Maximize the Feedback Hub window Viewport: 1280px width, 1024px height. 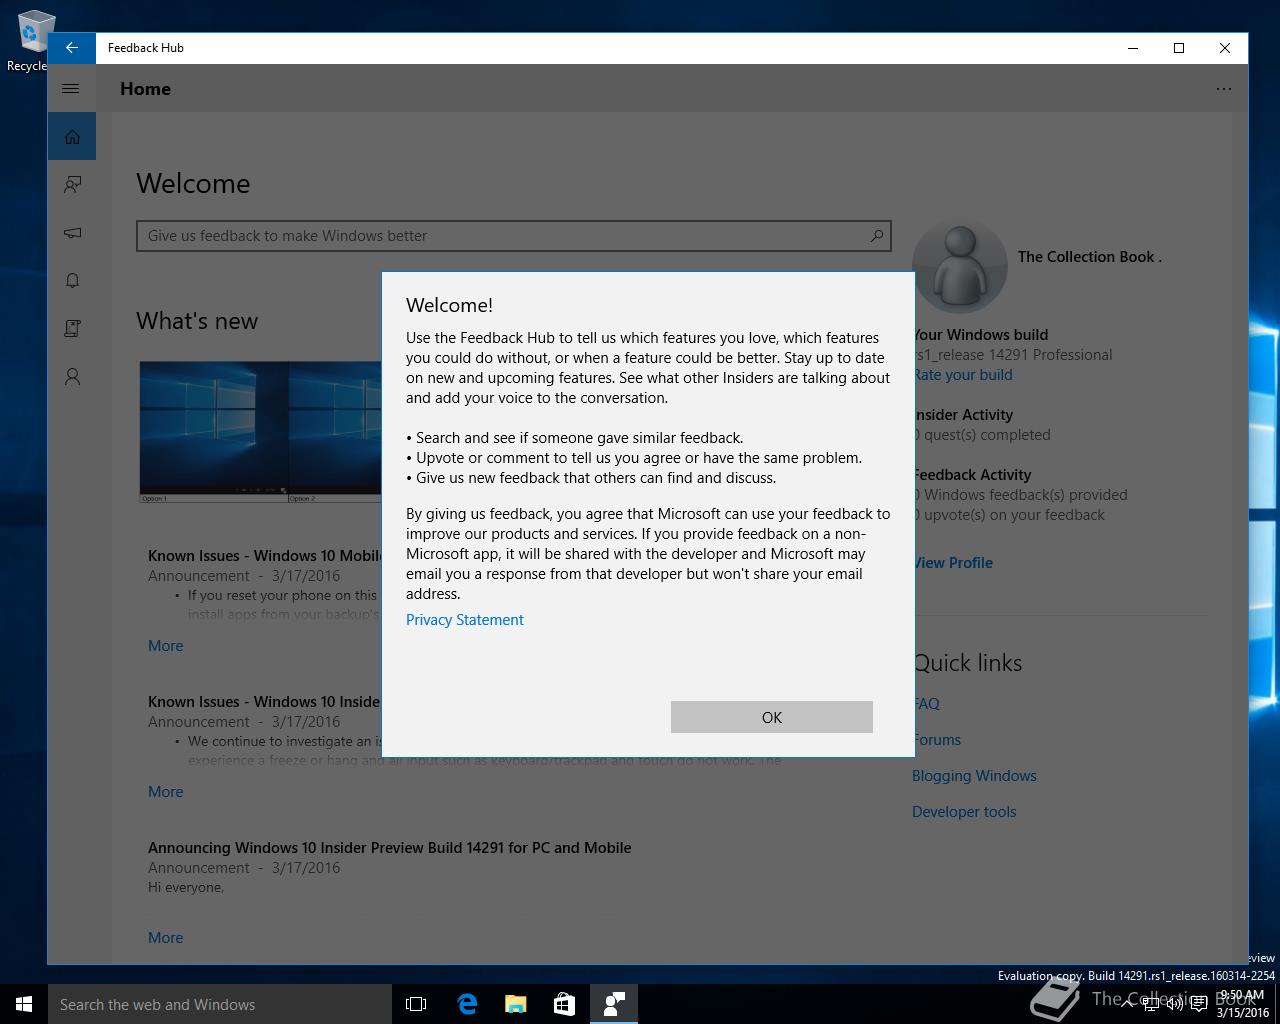tap(1179, 48)
